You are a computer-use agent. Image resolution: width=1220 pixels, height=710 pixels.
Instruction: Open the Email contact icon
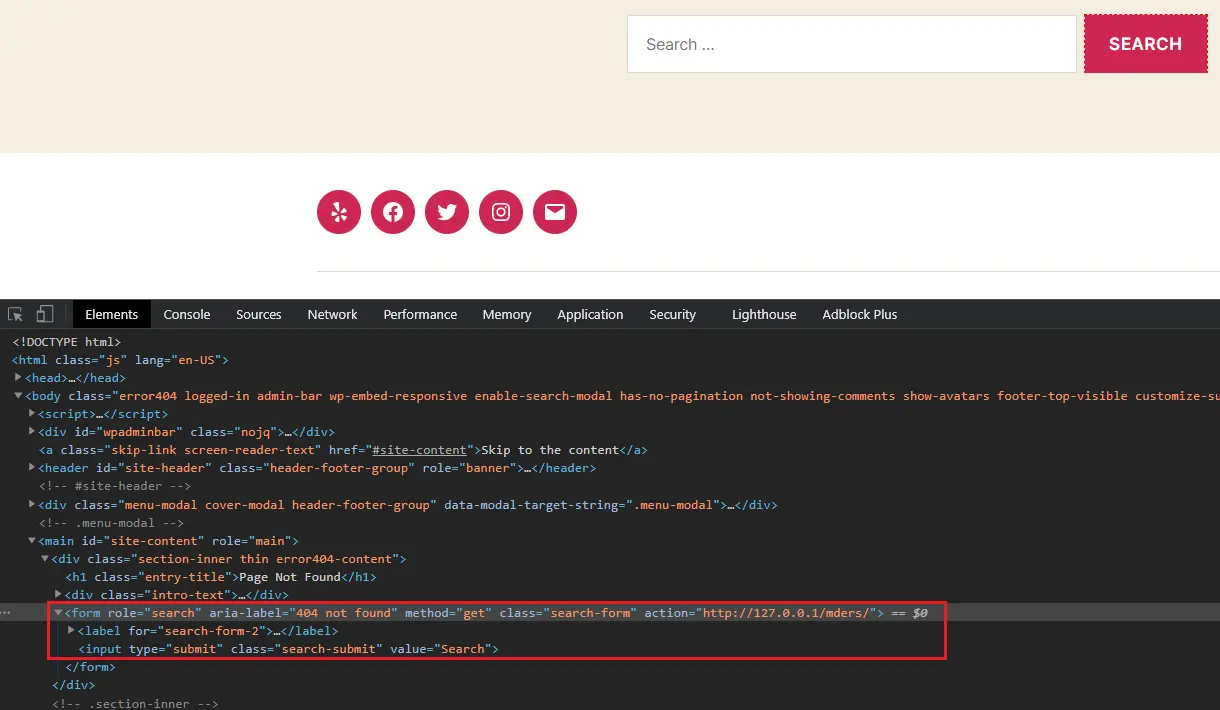point(555,212)
